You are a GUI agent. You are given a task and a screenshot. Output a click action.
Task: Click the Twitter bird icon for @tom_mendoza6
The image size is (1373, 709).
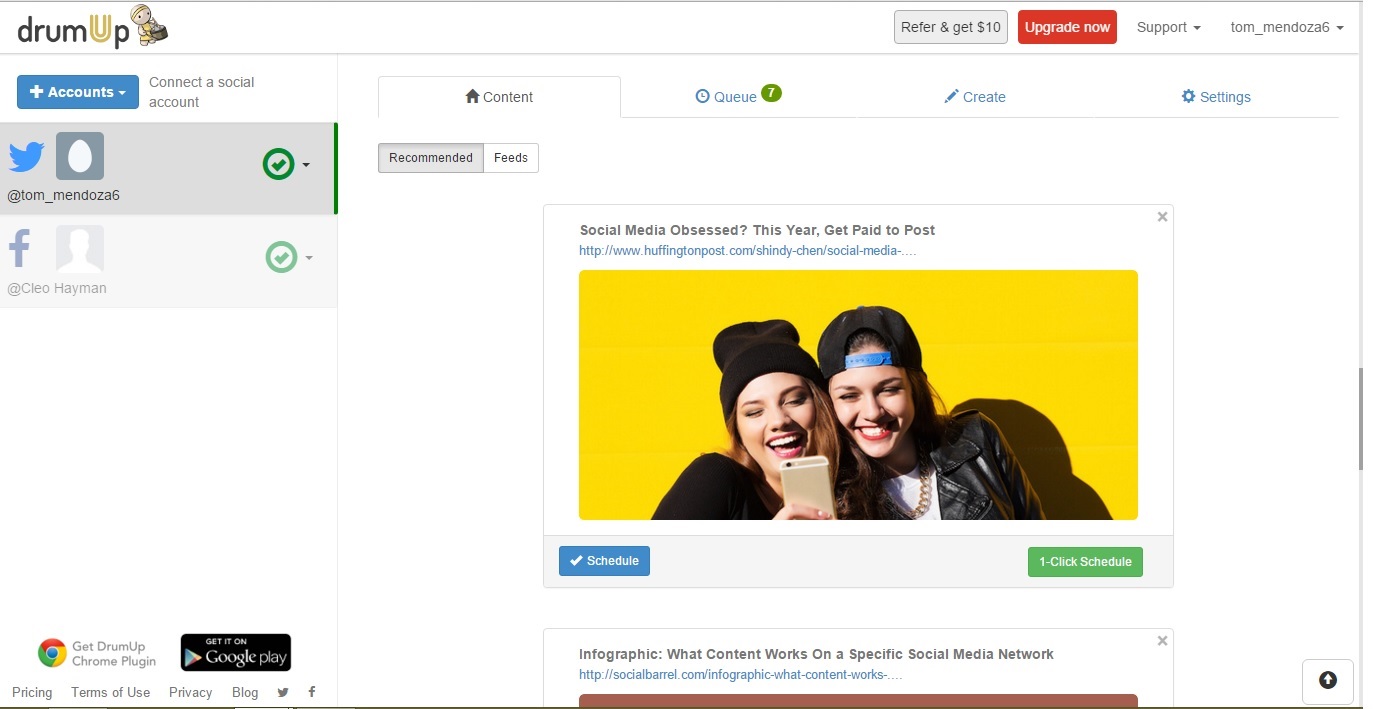[27, 157]
